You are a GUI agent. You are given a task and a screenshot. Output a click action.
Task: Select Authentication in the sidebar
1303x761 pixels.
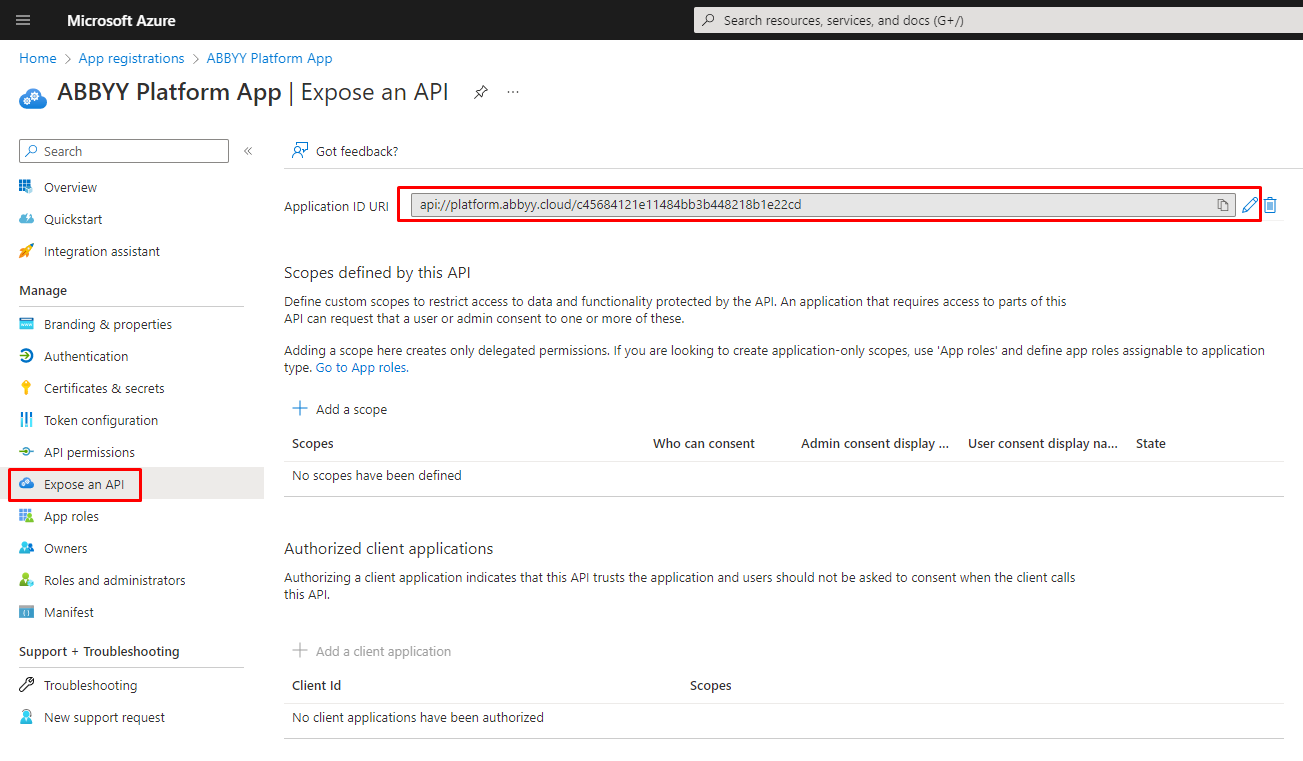click(x=85, y=355)
